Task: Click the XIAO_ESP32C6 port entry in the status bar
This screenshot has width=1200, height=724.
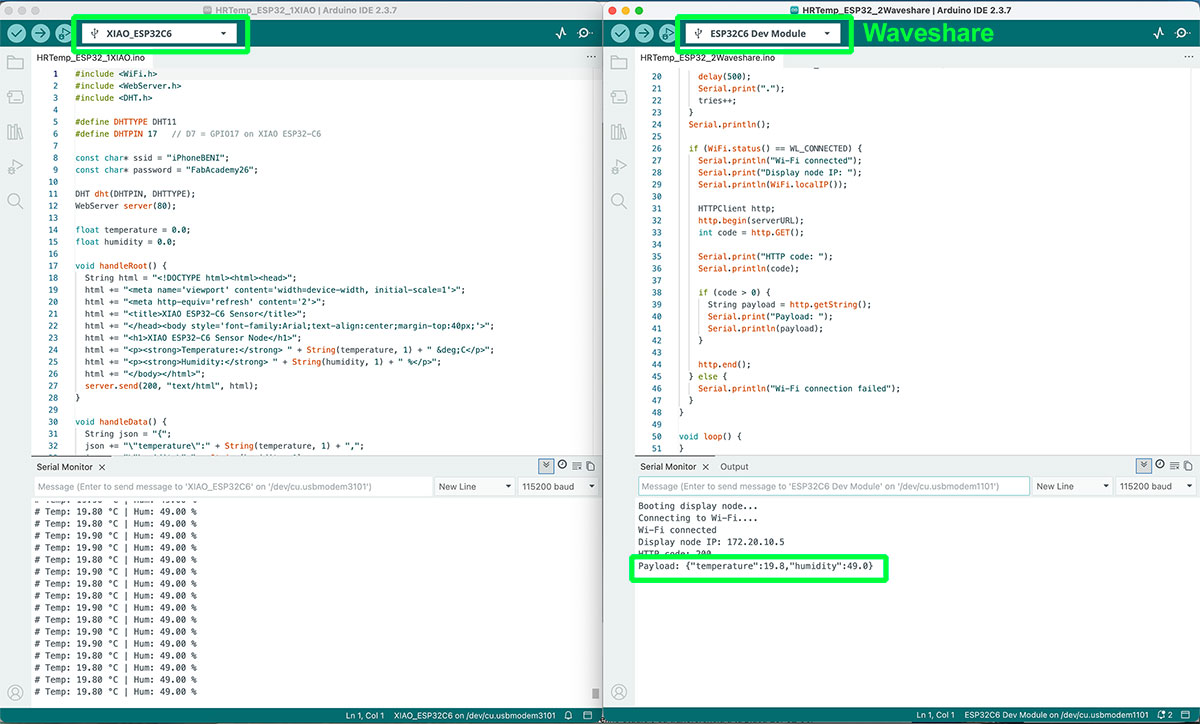Action: pos(473,716)
